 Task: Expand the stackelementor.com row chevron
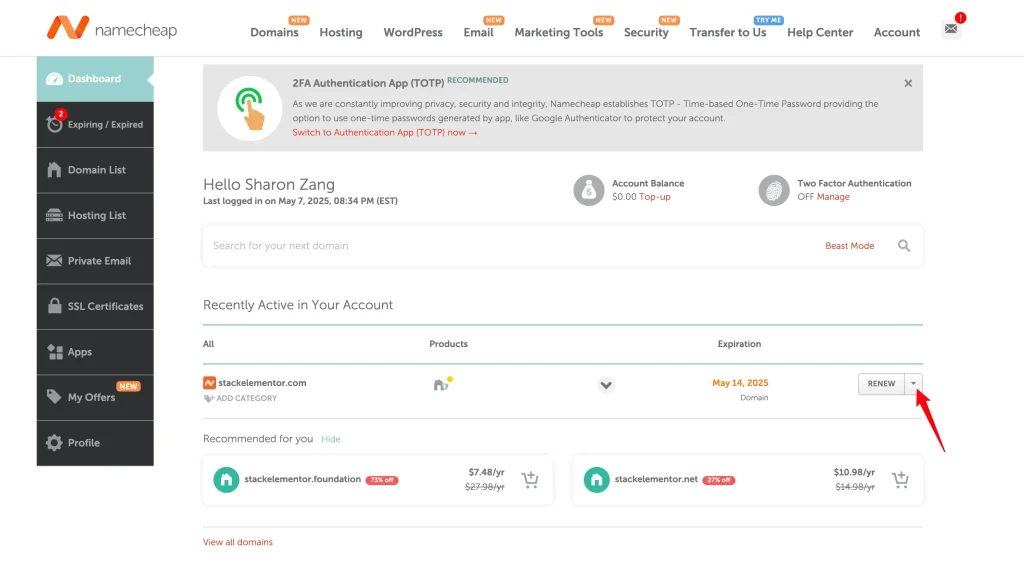[x=606, y=385]
